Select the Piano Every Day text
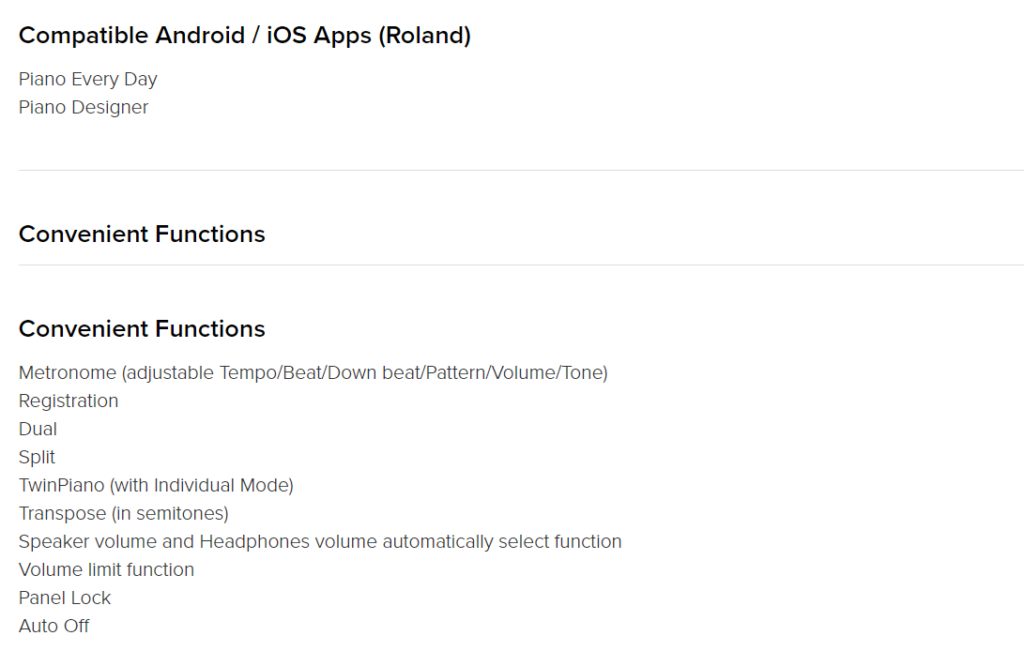The width and height of the screenshot is (1024, 666). pos(88,79)
